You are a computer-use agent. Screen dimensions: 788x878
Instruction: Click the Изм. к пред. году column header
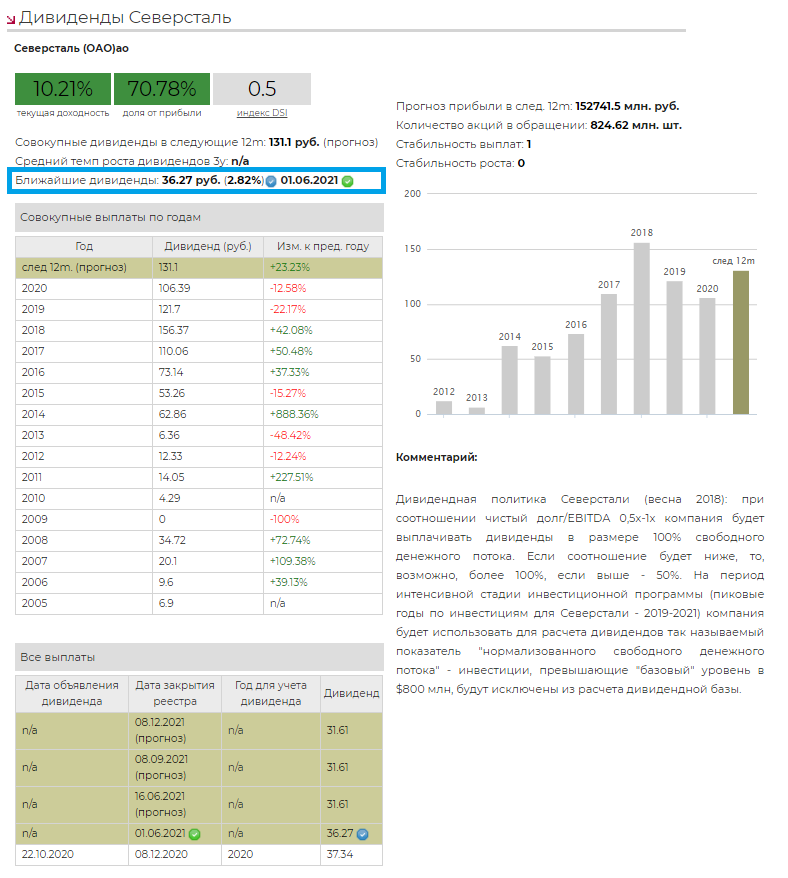(x=323, y=246)
